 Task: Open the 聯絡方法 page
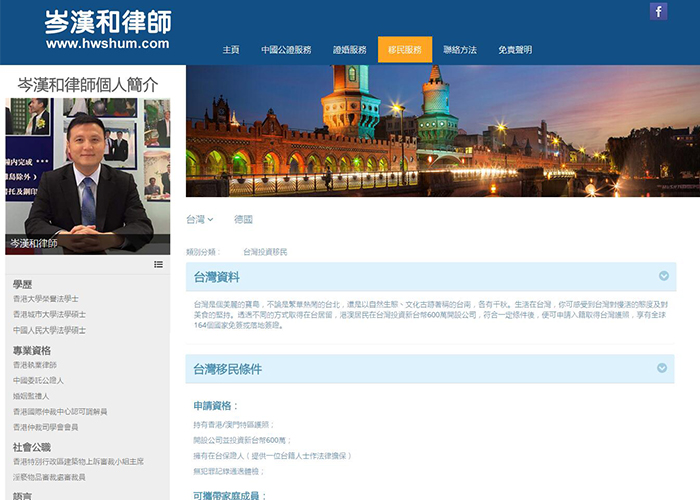460,49
